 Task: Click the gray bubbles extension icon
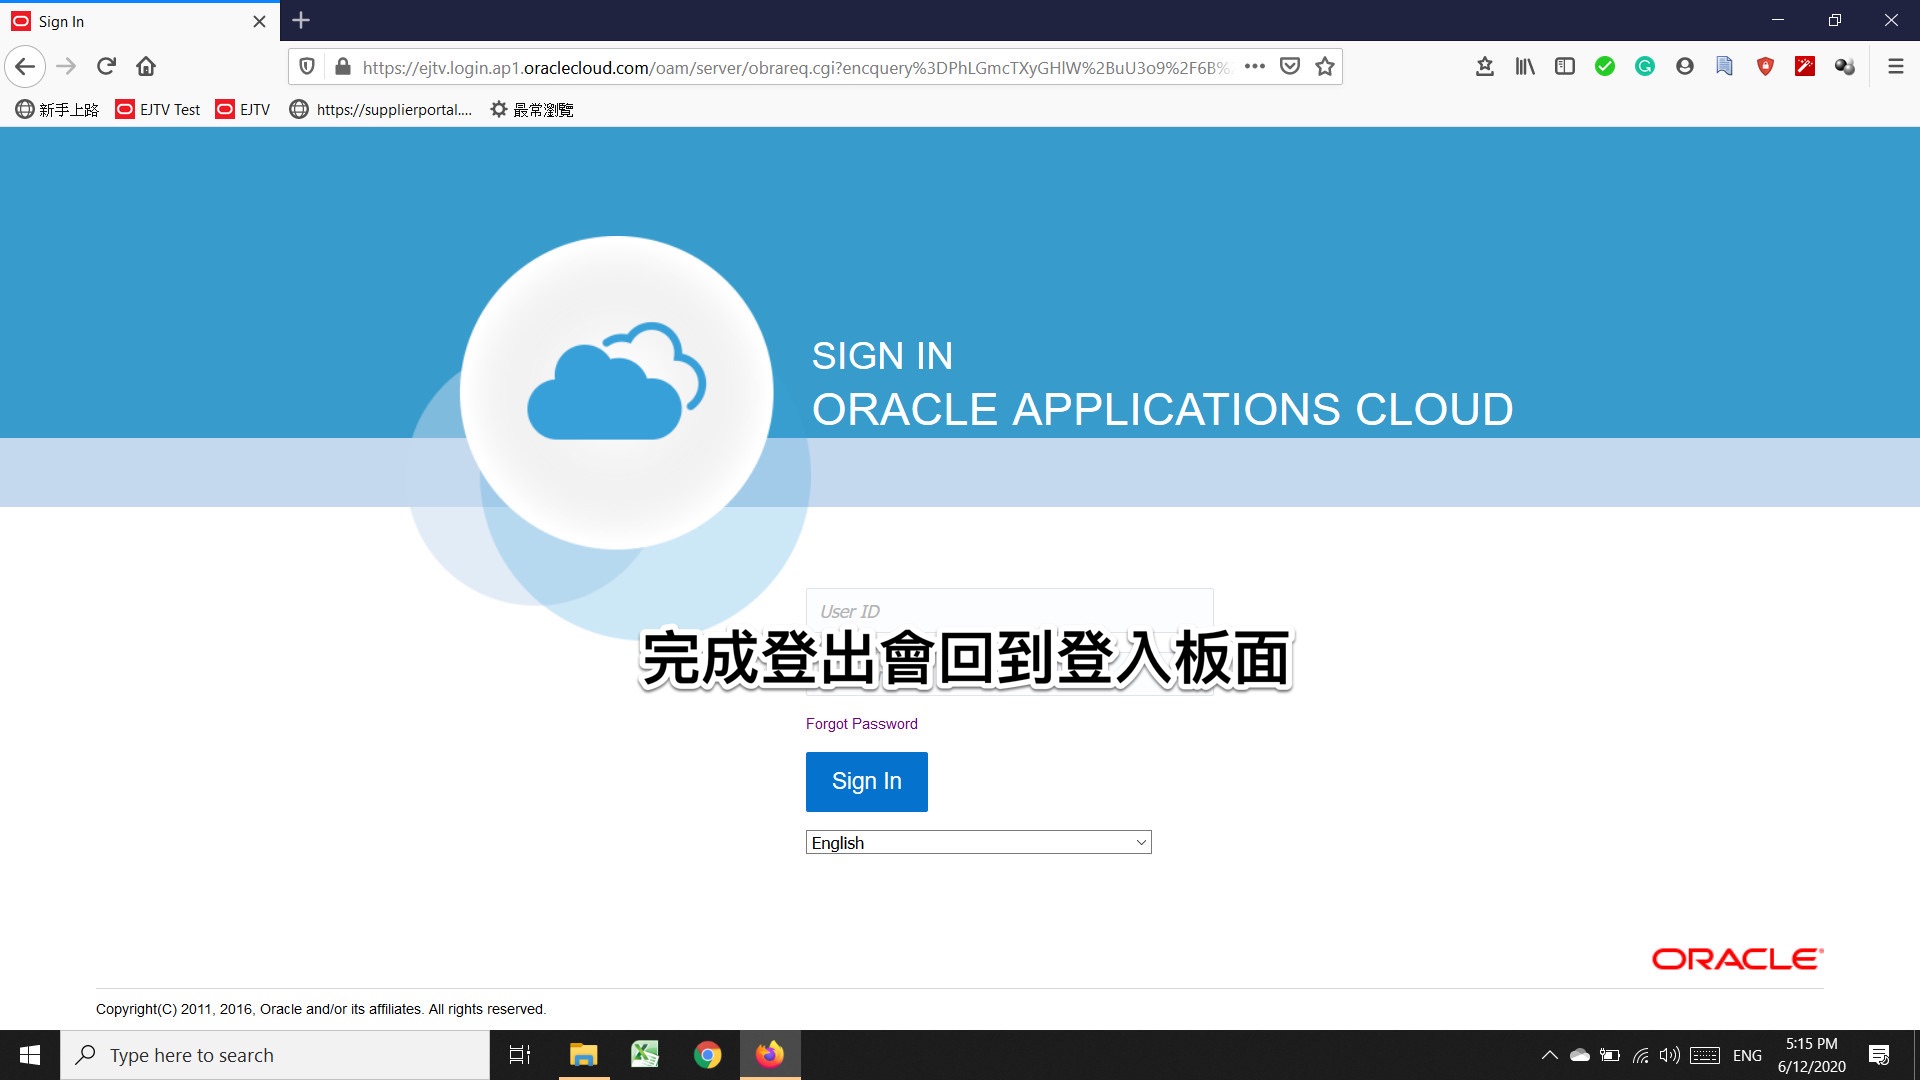[x=1845, y=67]
